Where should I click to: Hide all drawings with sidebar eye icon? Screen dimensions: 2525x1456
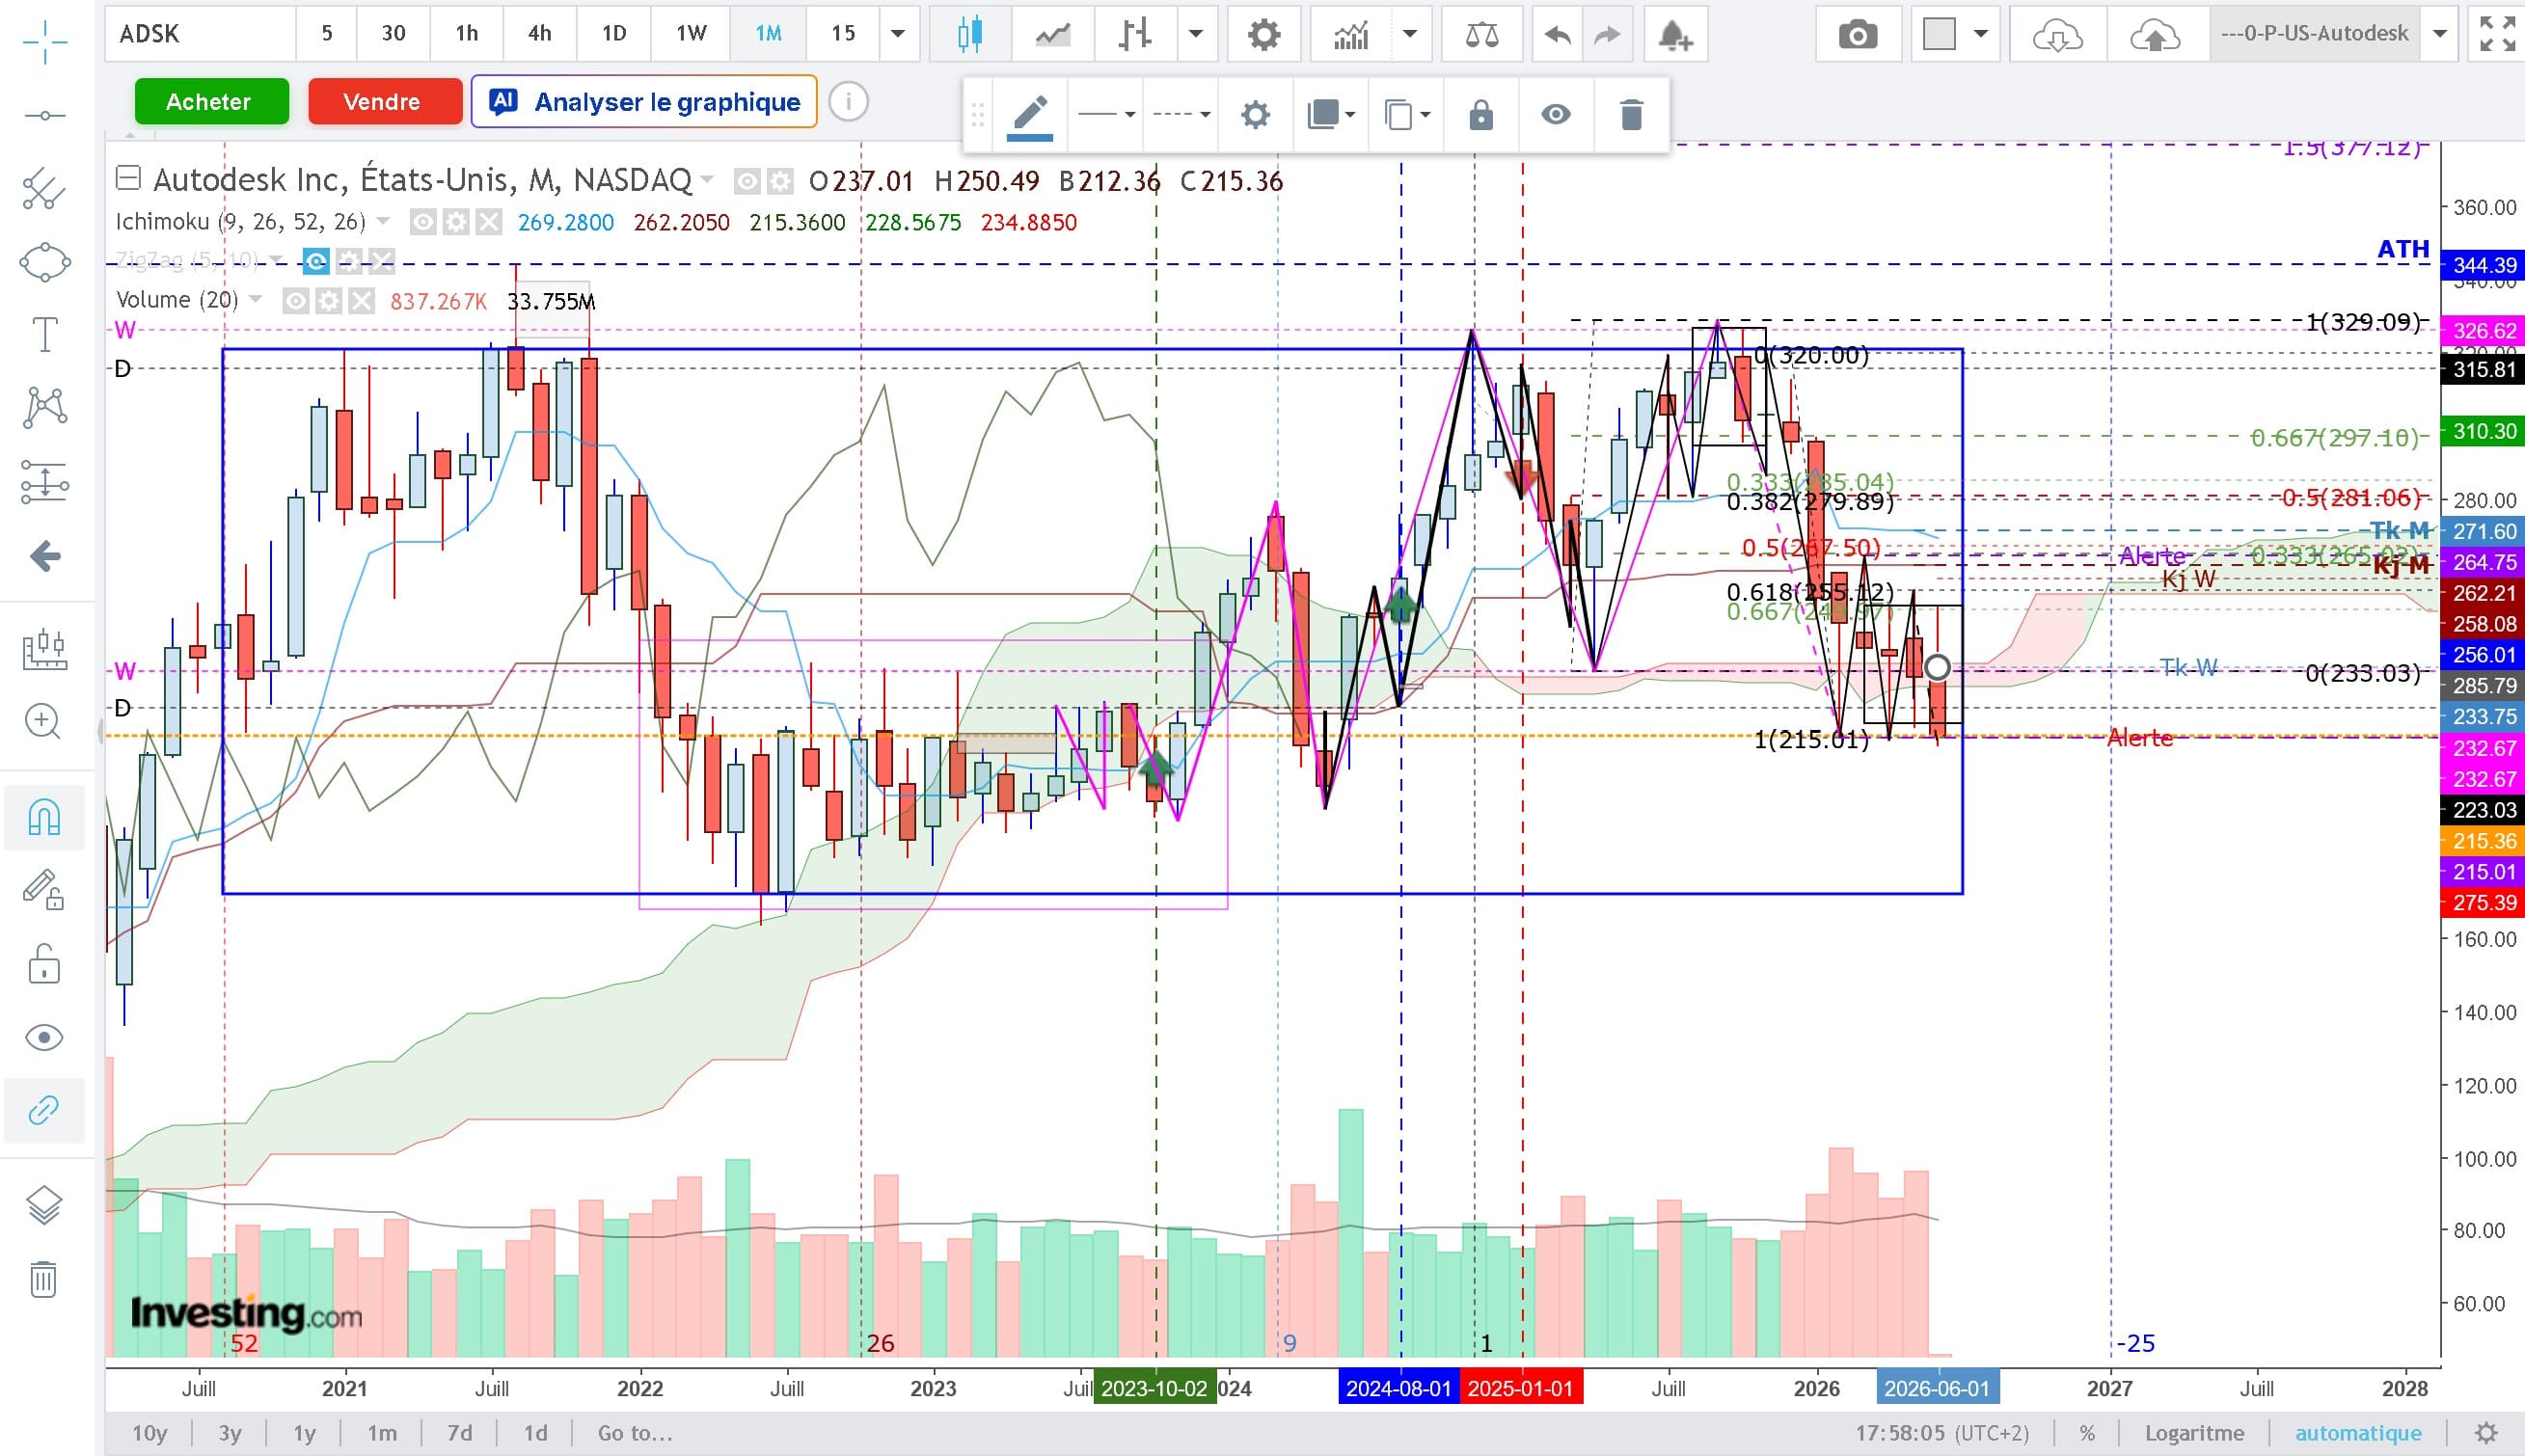tap(44, 1037)
